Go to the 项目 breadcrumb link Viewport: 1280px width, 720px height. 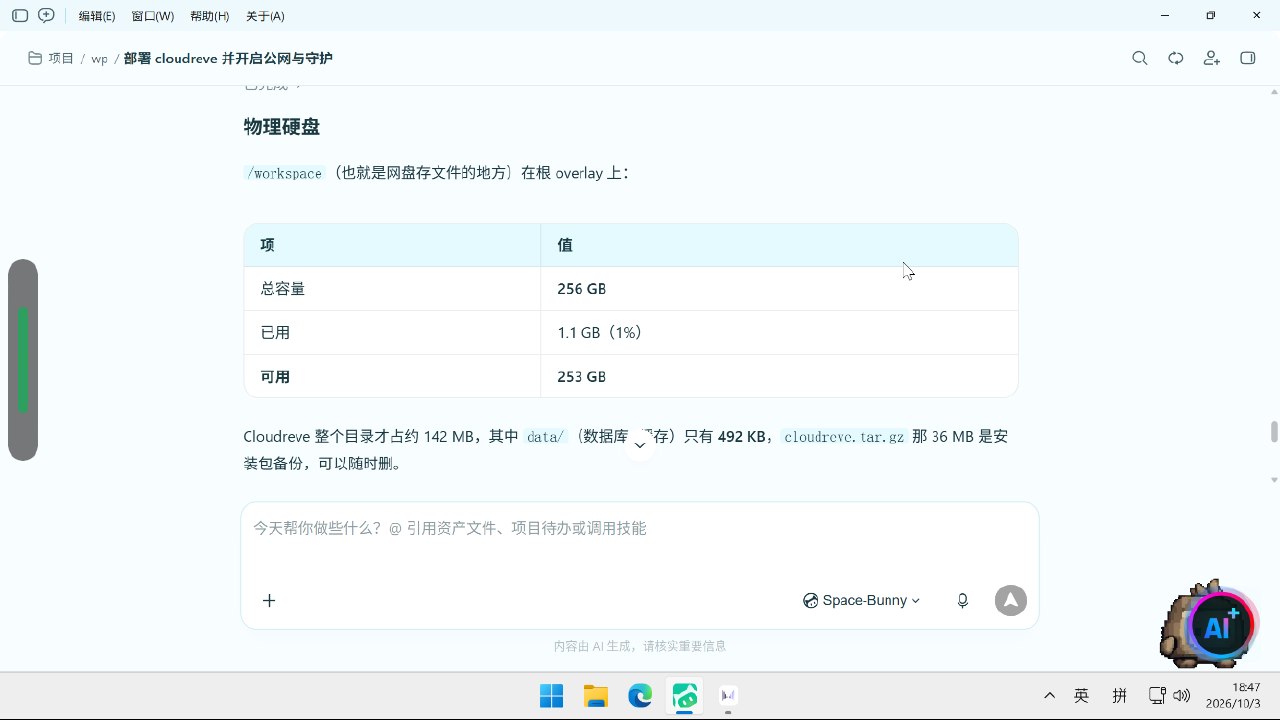tap(52, 58)
